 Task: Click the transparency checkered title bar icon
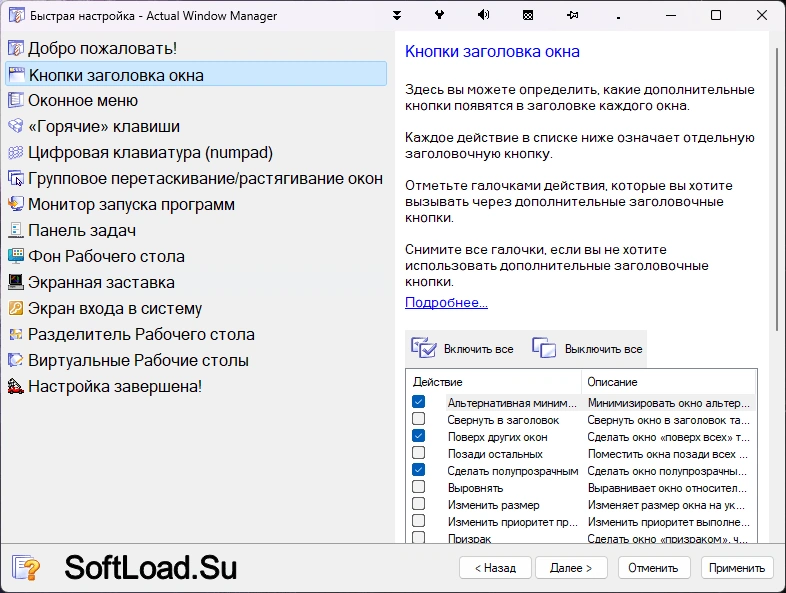(x=528, y=16)
